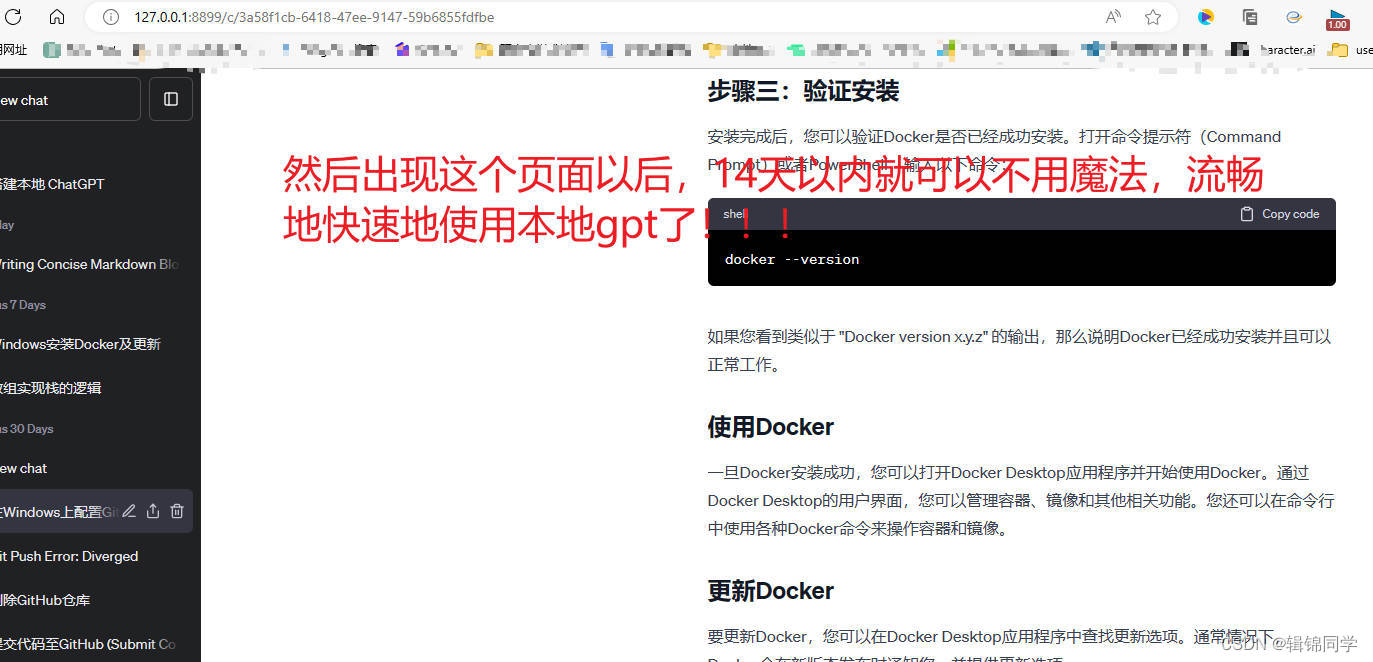Click the Internet Explorer mode icon
The image size is (1373, 662).
(1294, 17)
